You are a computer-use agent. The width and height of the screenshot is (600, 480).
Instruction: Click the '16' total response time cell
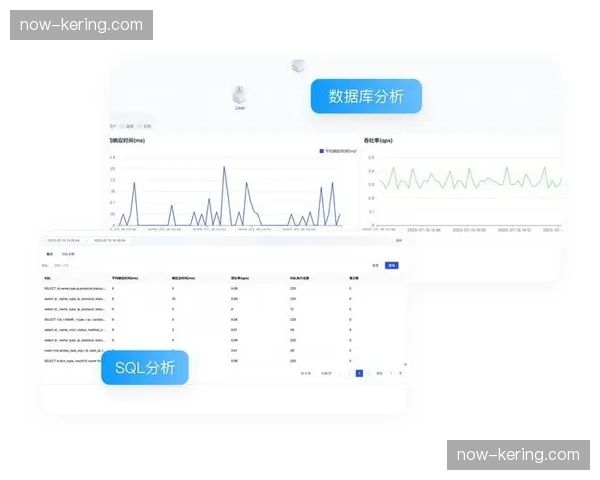[174, 299]
